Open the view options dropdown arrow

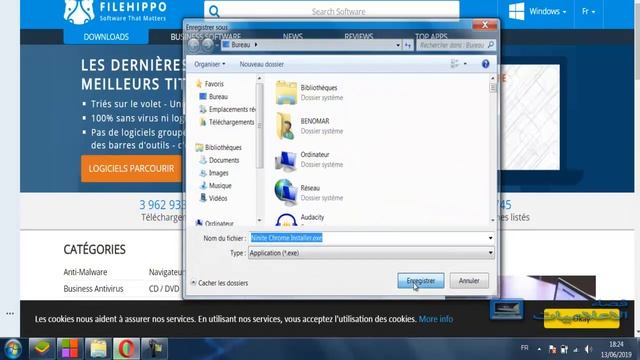tap(465, 64)
